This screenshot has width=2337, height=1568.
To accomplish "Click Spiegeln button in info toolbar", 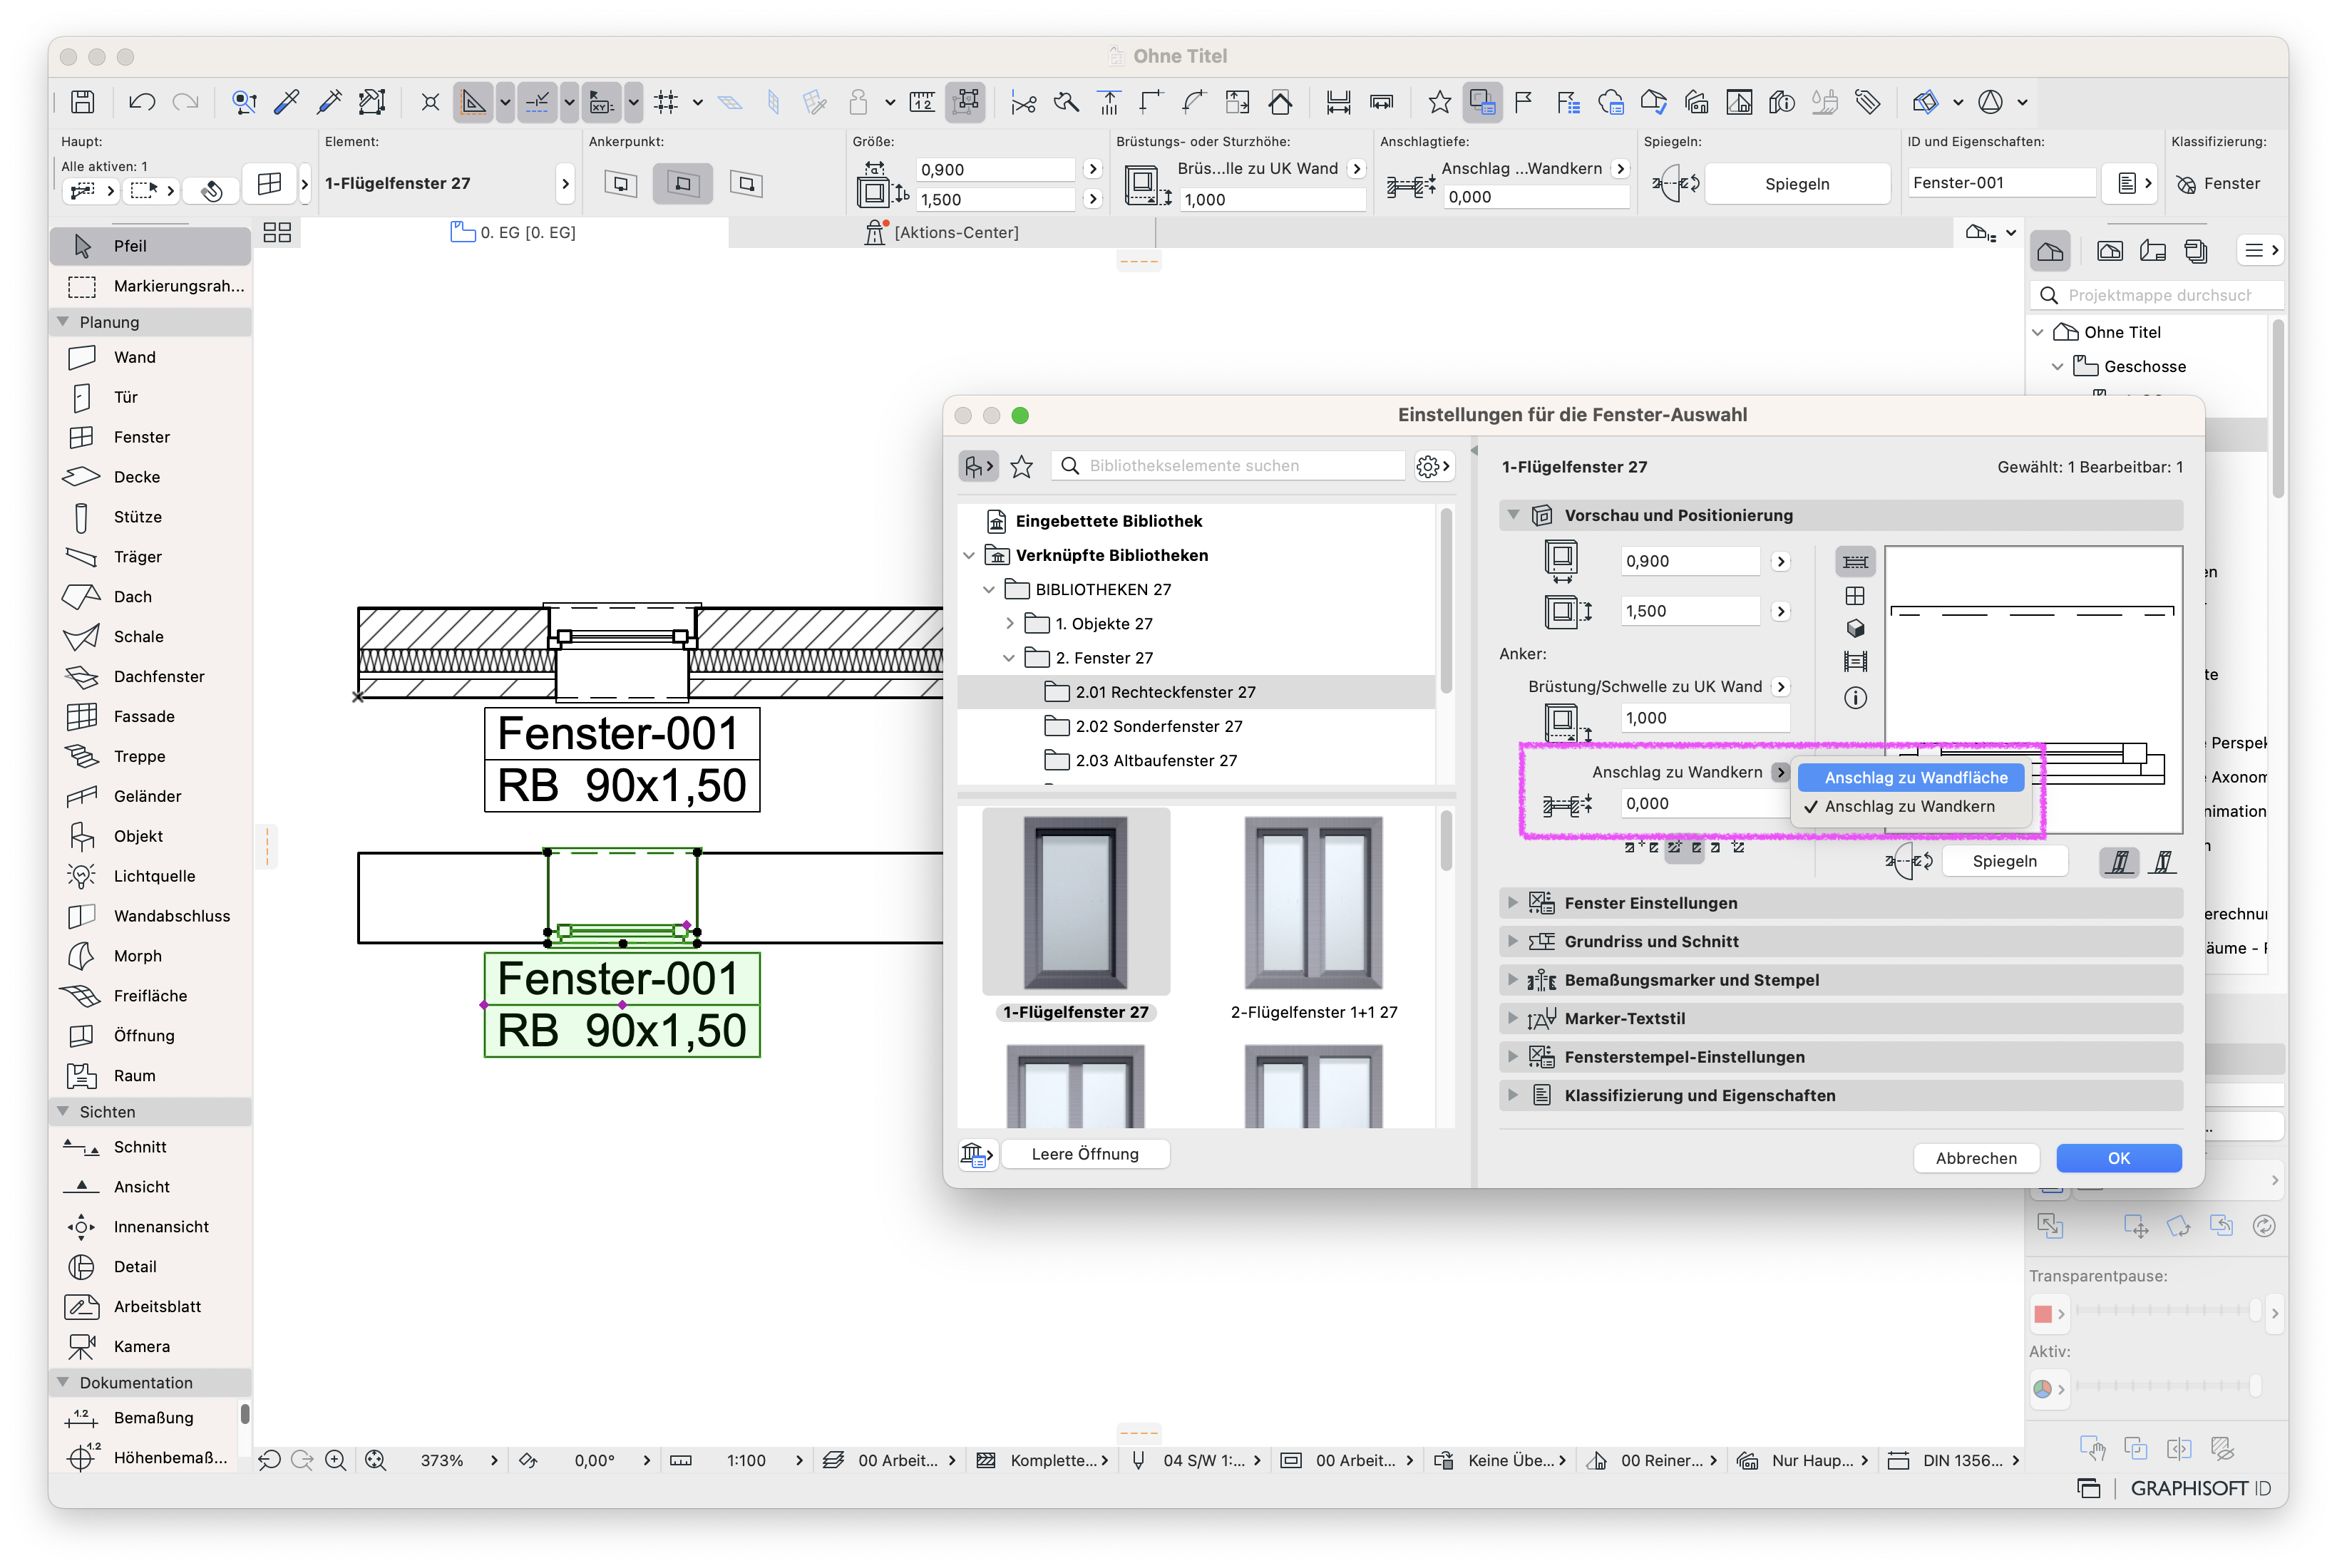I will (1796, 184).
